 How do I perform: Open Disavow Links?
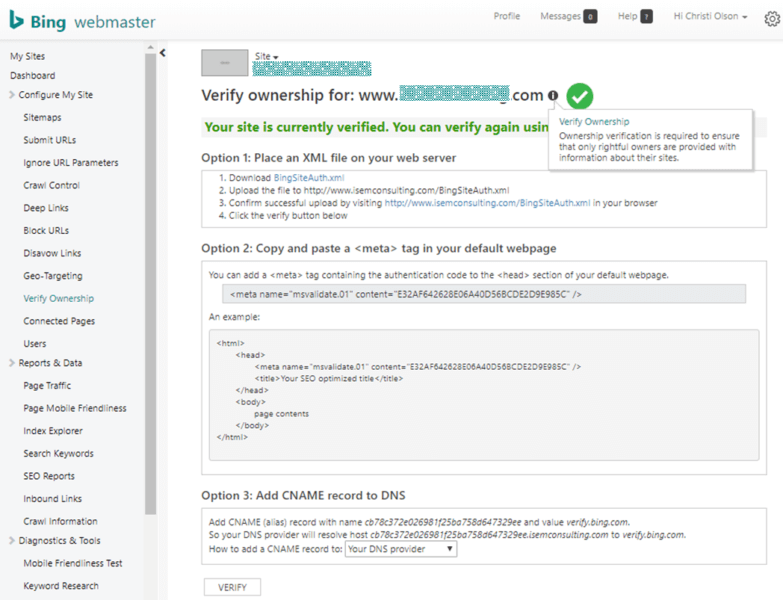[x=52, y=253]
